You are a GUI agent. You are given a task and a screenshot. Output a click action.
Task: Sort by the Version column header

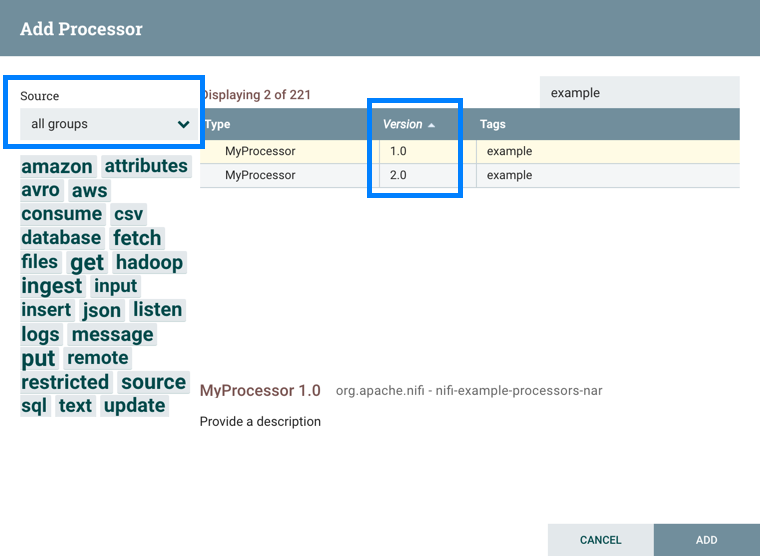coord(403,124)
